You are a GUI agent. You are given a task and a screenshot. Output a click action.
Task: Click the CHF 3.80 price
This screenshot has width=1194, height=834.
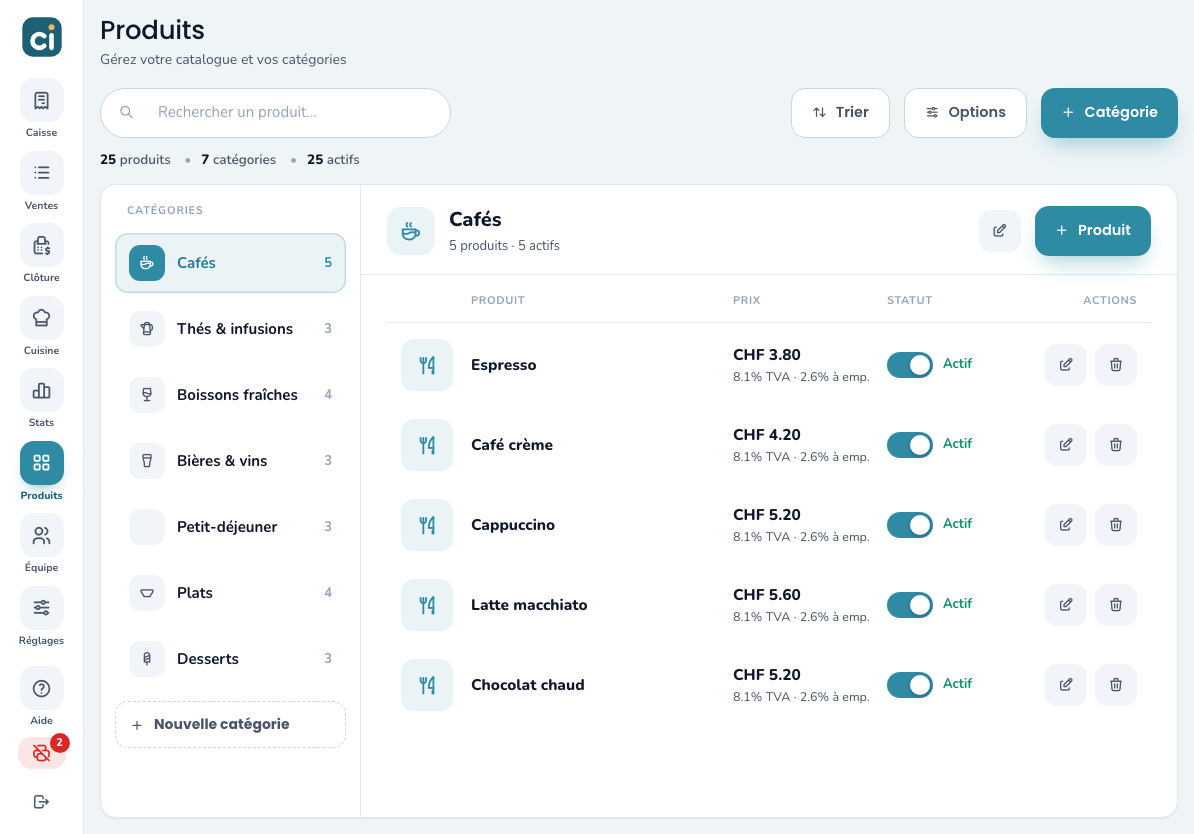point(767,355)
